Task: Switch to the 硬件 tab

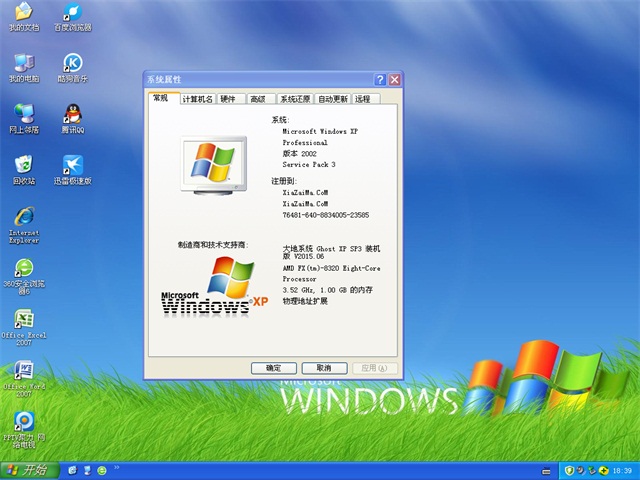Action: point(228,99)
